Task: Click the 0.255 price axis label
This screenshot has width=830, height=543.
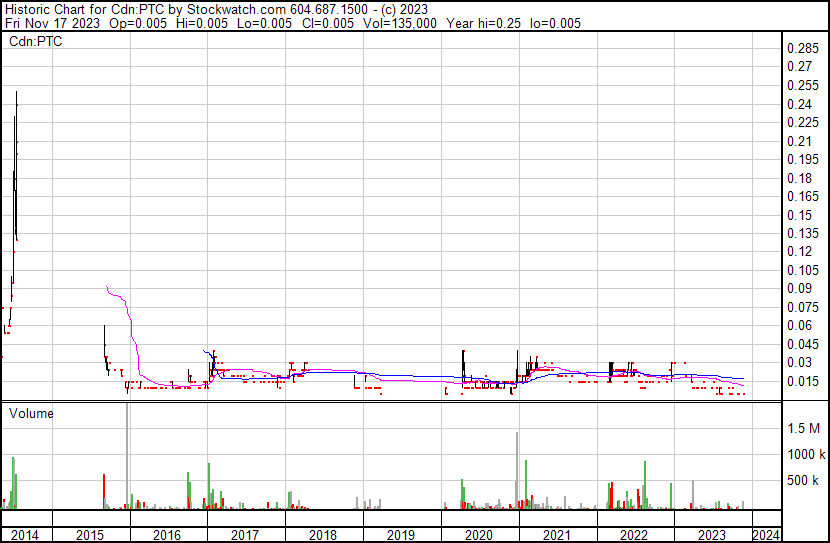Action: coord(803,85)
